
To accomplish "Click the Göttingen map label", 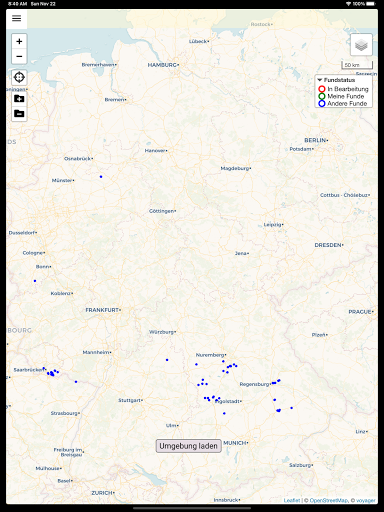I will click(x=162, y=211).
